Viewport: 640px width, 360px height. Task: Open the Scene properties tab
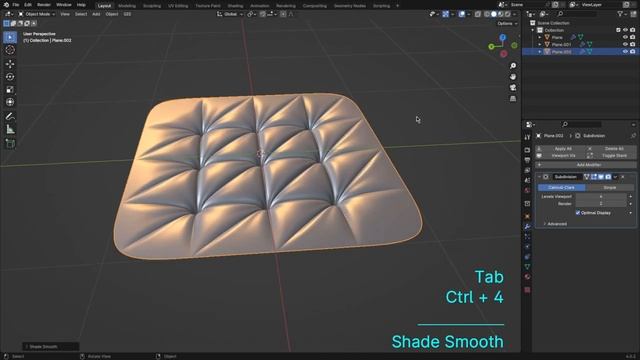click(527, 180)
